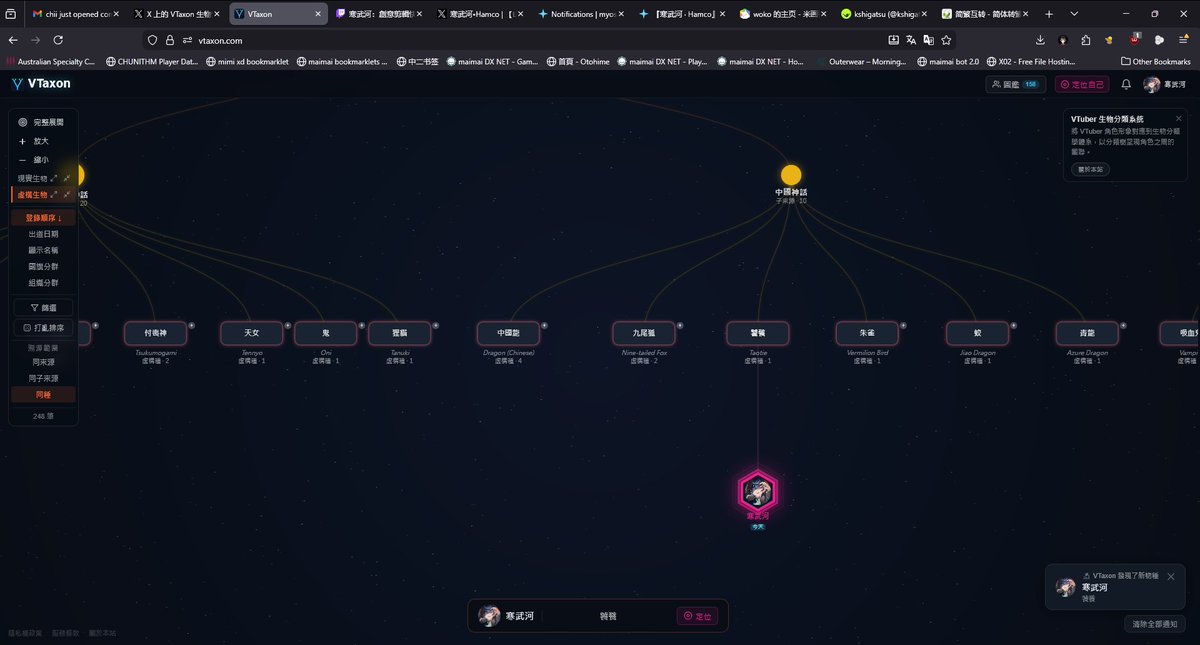Screen dimensions: 1200x645
Task: Click the 打亂排序 shuffle button
Action: (x=43, y=327)
